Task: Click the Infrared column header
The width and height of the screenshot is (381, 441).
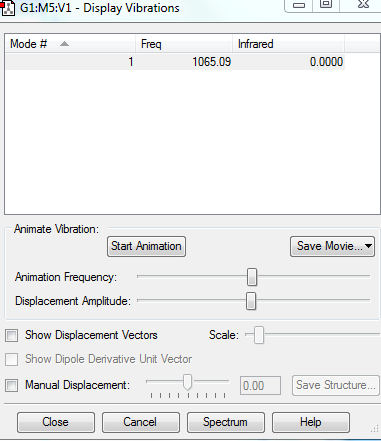Action: tap(288, 44)
